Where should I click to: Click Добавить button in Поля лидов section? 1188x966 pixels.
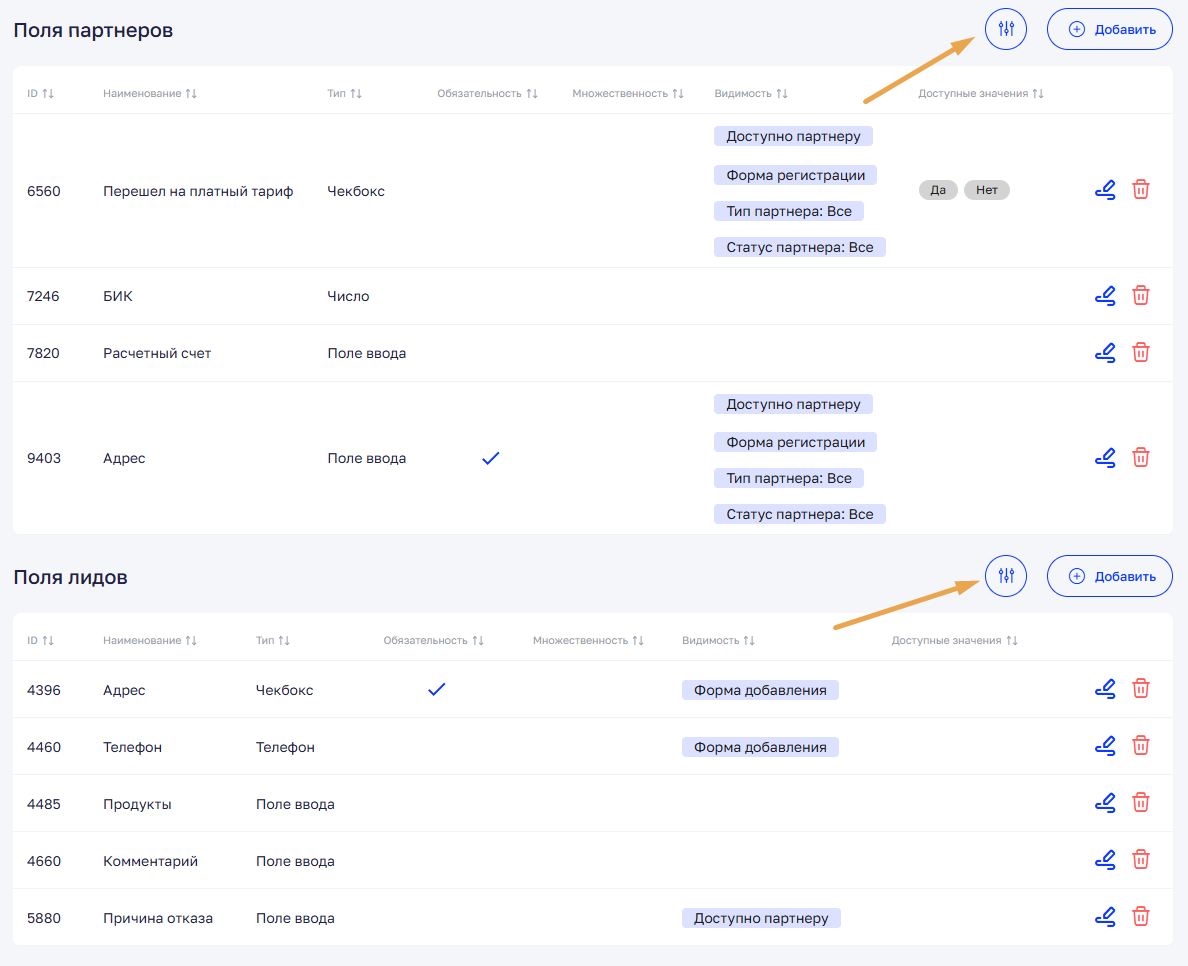[1109, 576]
